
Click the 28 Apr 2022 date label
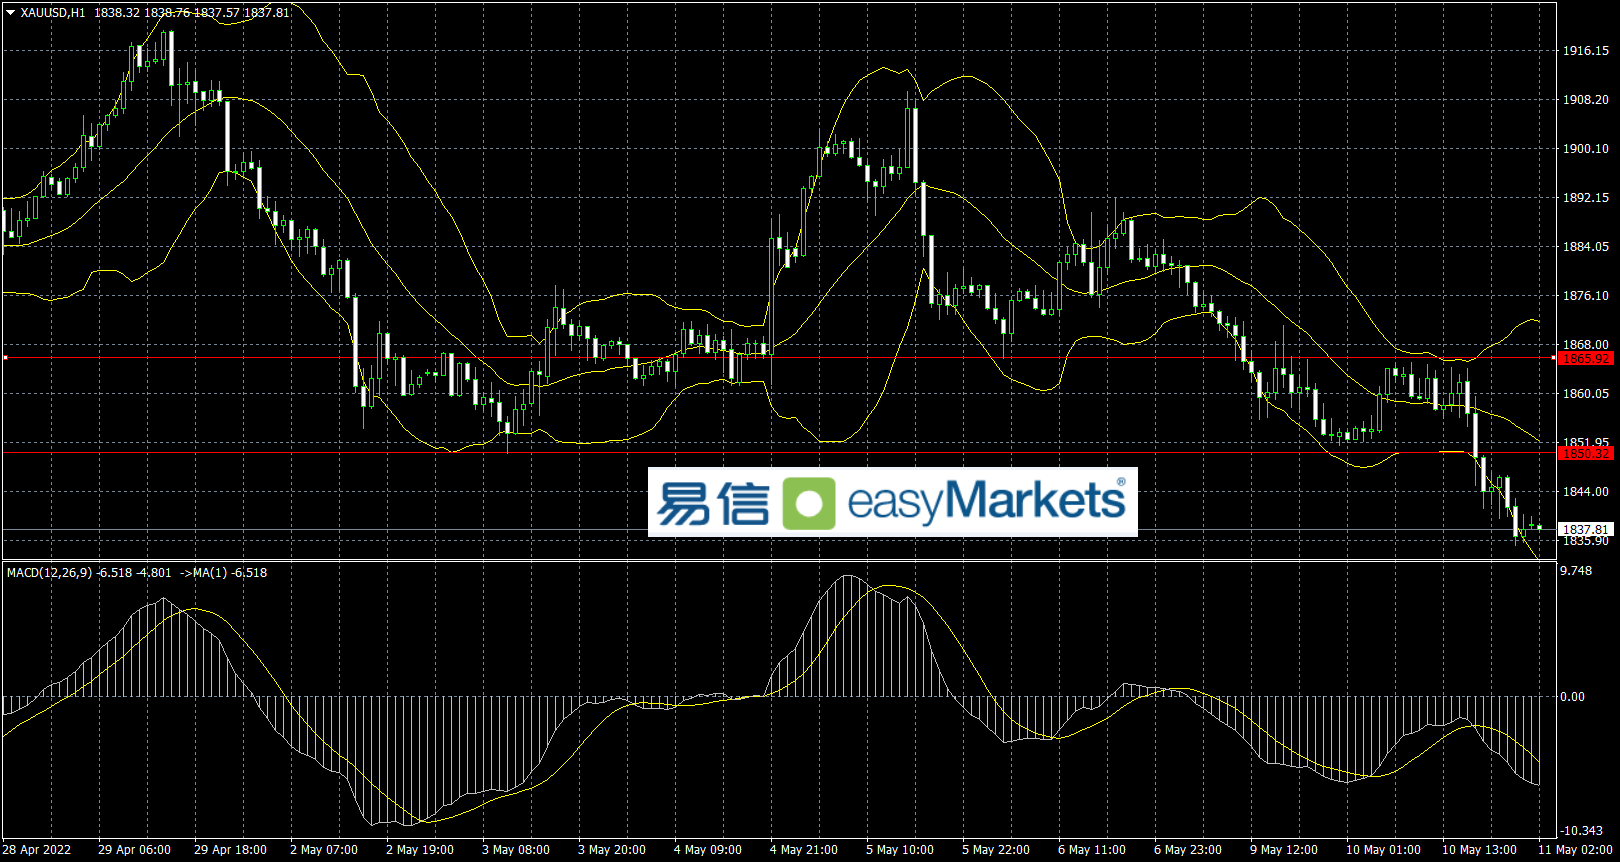pos(37,850)
